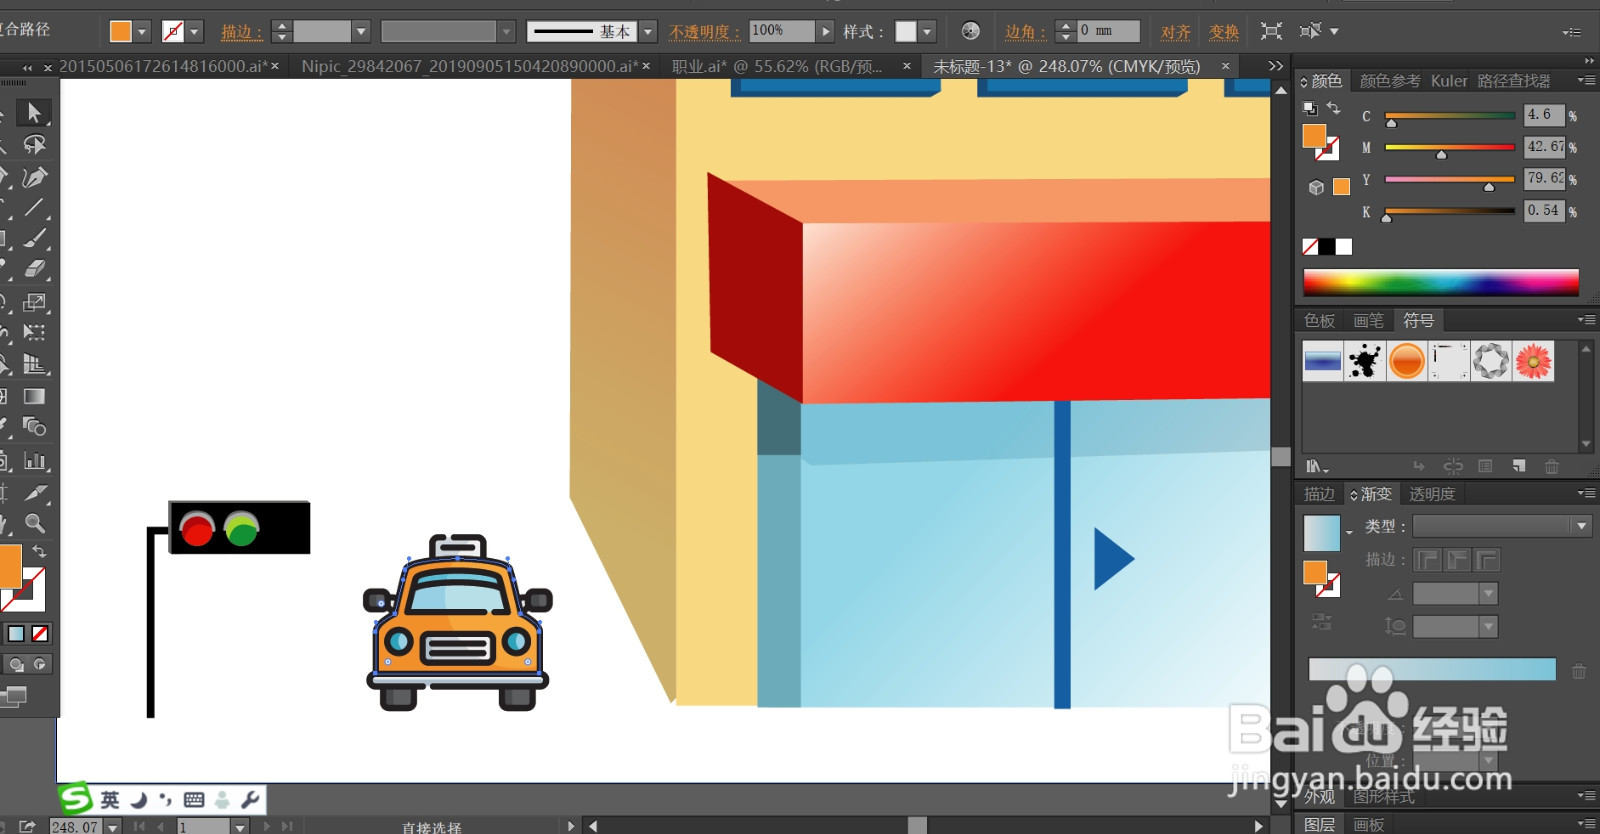Viewport: 1600px width, 834px height.
Task: Select the Zoom magnifier tool
Action: (34, 523)
